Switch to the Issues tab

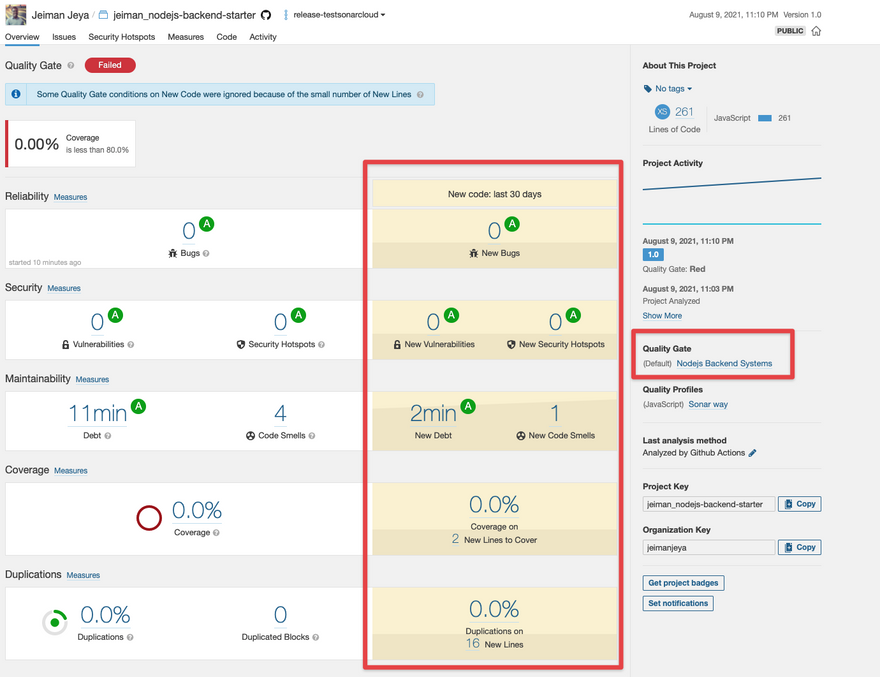pos(64,37)
